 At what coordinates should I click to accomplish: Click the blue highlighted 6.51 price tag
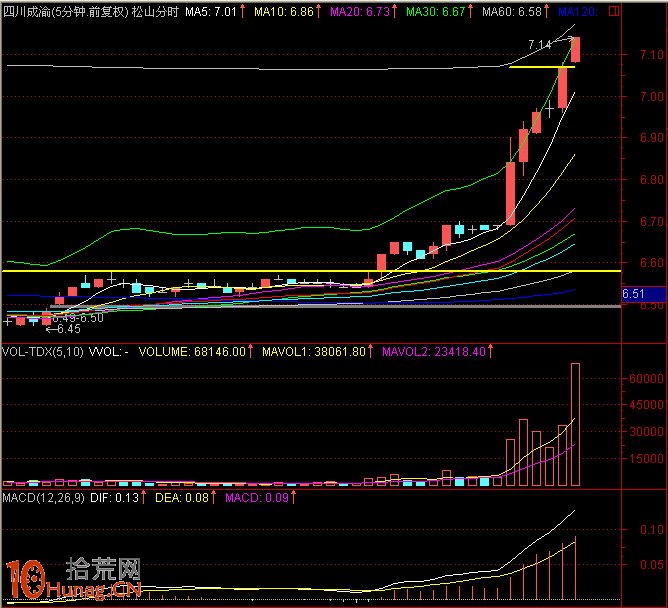(644, 294)
